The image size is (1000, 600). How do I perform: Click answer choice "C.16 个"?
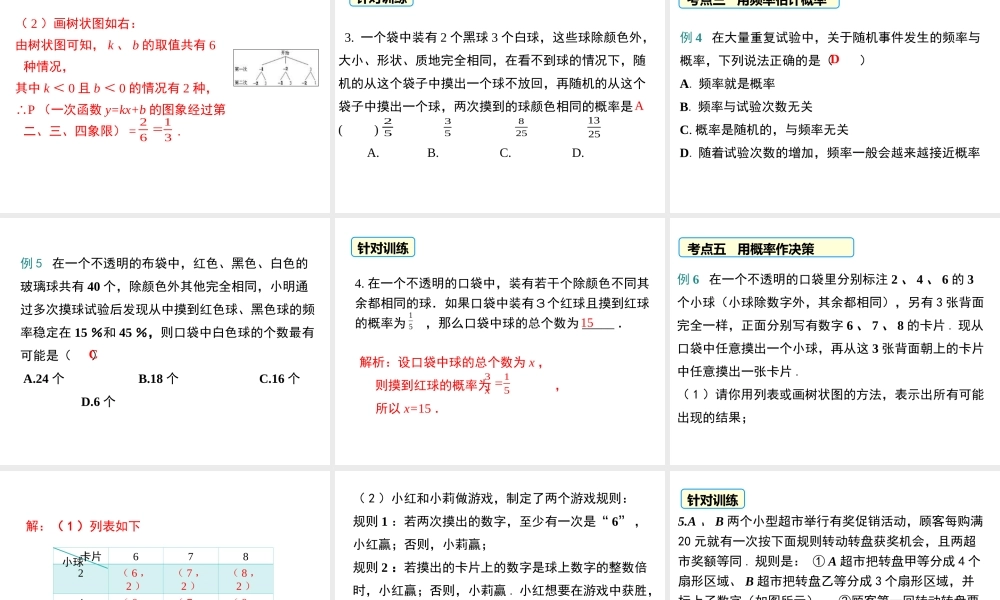click(279, 379)
